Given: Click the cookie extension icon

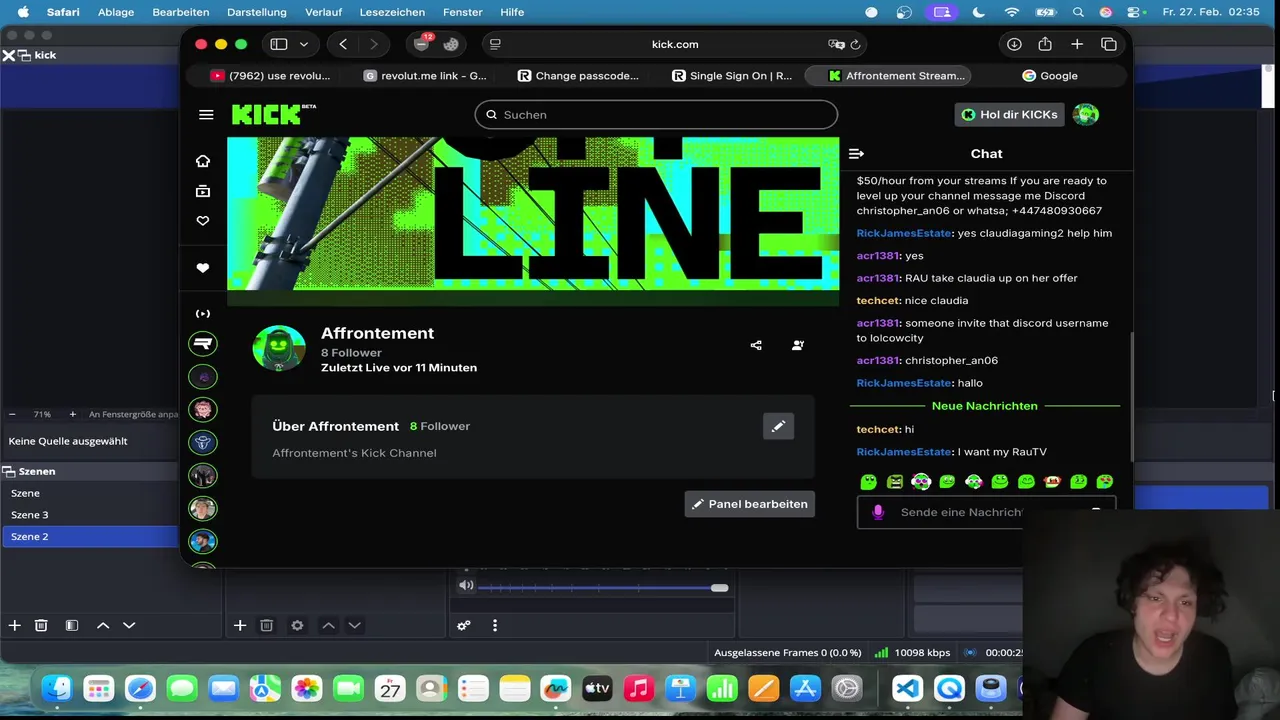Looking at the screenshot, I should click(x=451, y=44).
